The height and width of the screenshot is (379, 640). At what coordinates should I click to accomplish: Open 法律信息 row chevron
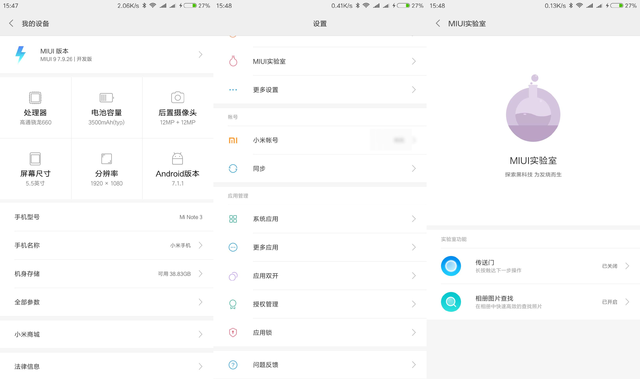tap(200, 366)
